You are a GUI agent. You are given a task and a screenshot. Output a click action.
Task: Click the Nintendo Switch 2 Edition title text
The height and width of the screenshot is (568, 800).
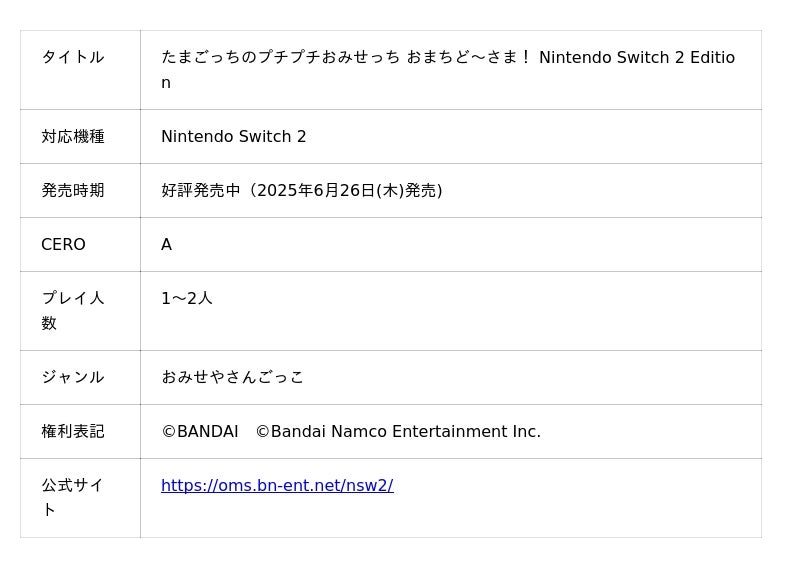point(636,58)
